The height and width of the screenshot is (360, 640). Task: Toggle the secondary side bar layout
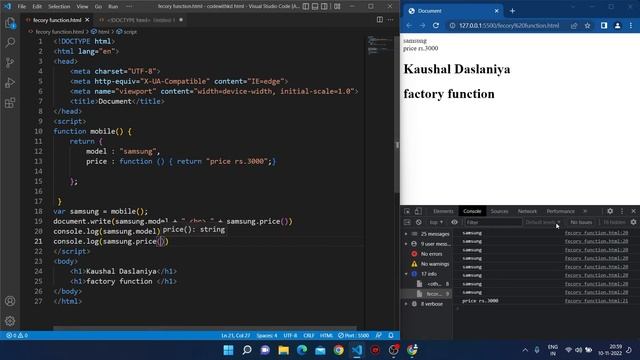coord(324,7)
